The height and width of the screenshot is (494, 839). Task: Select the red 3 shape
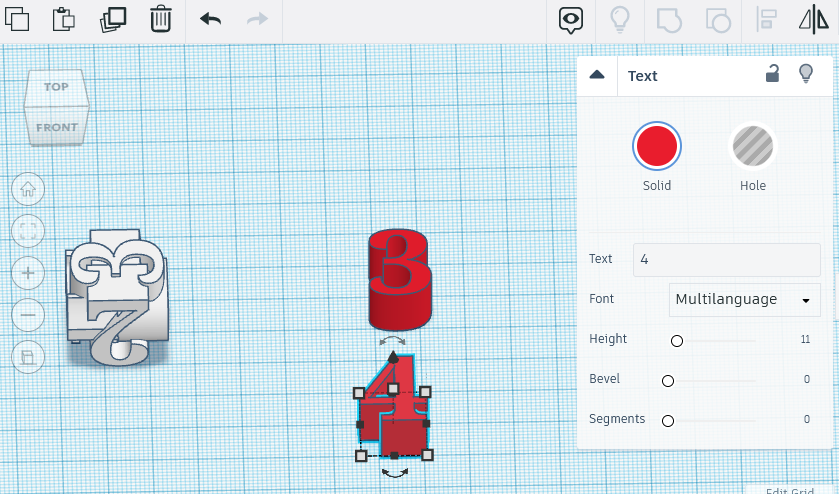(x=400, y=279)
